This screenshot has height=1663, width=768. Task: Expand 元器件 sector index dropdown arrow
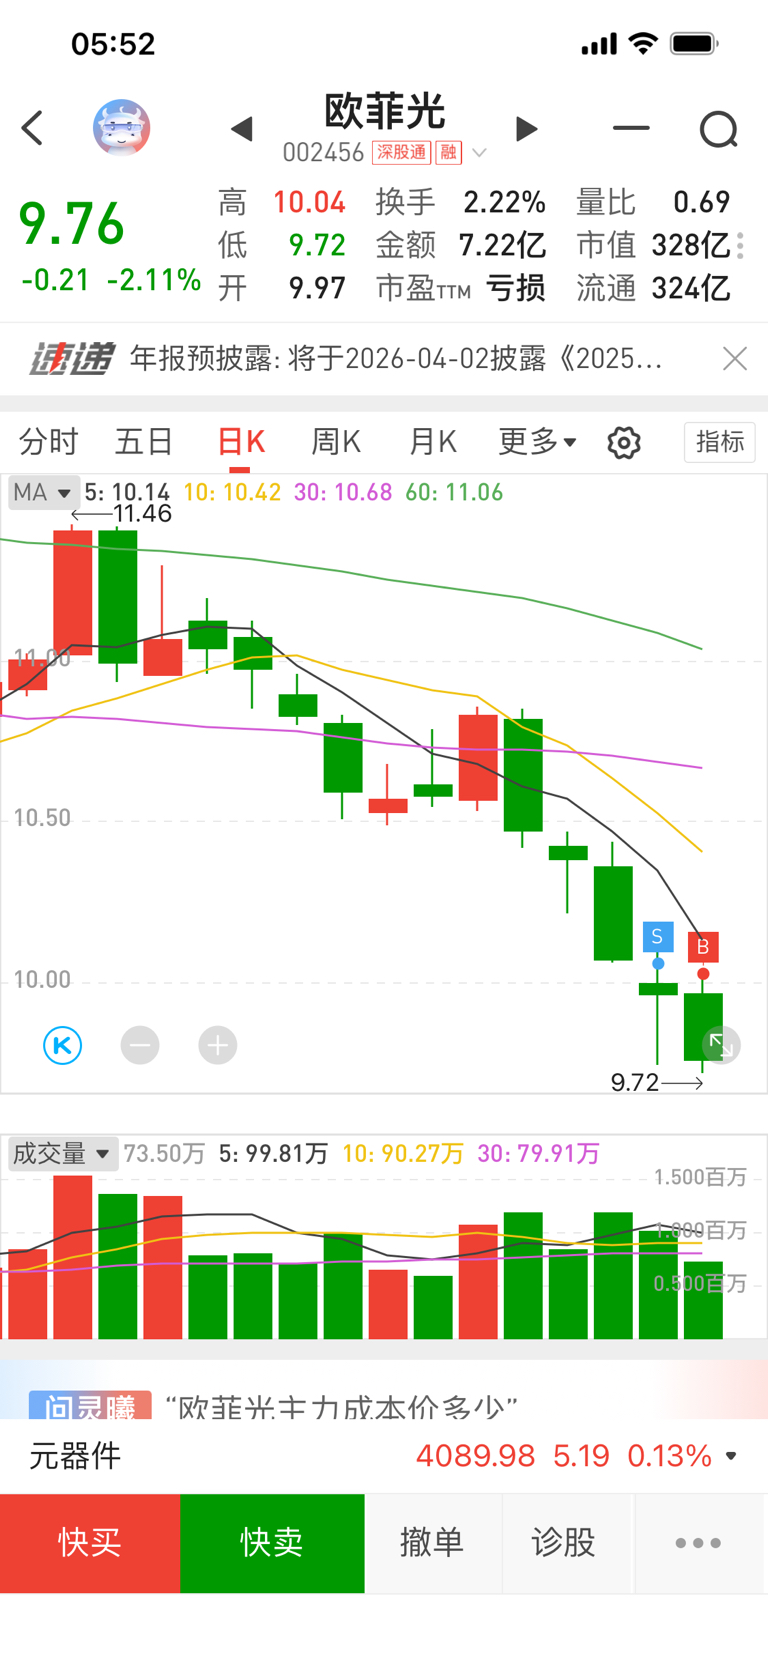[732, 1456]
